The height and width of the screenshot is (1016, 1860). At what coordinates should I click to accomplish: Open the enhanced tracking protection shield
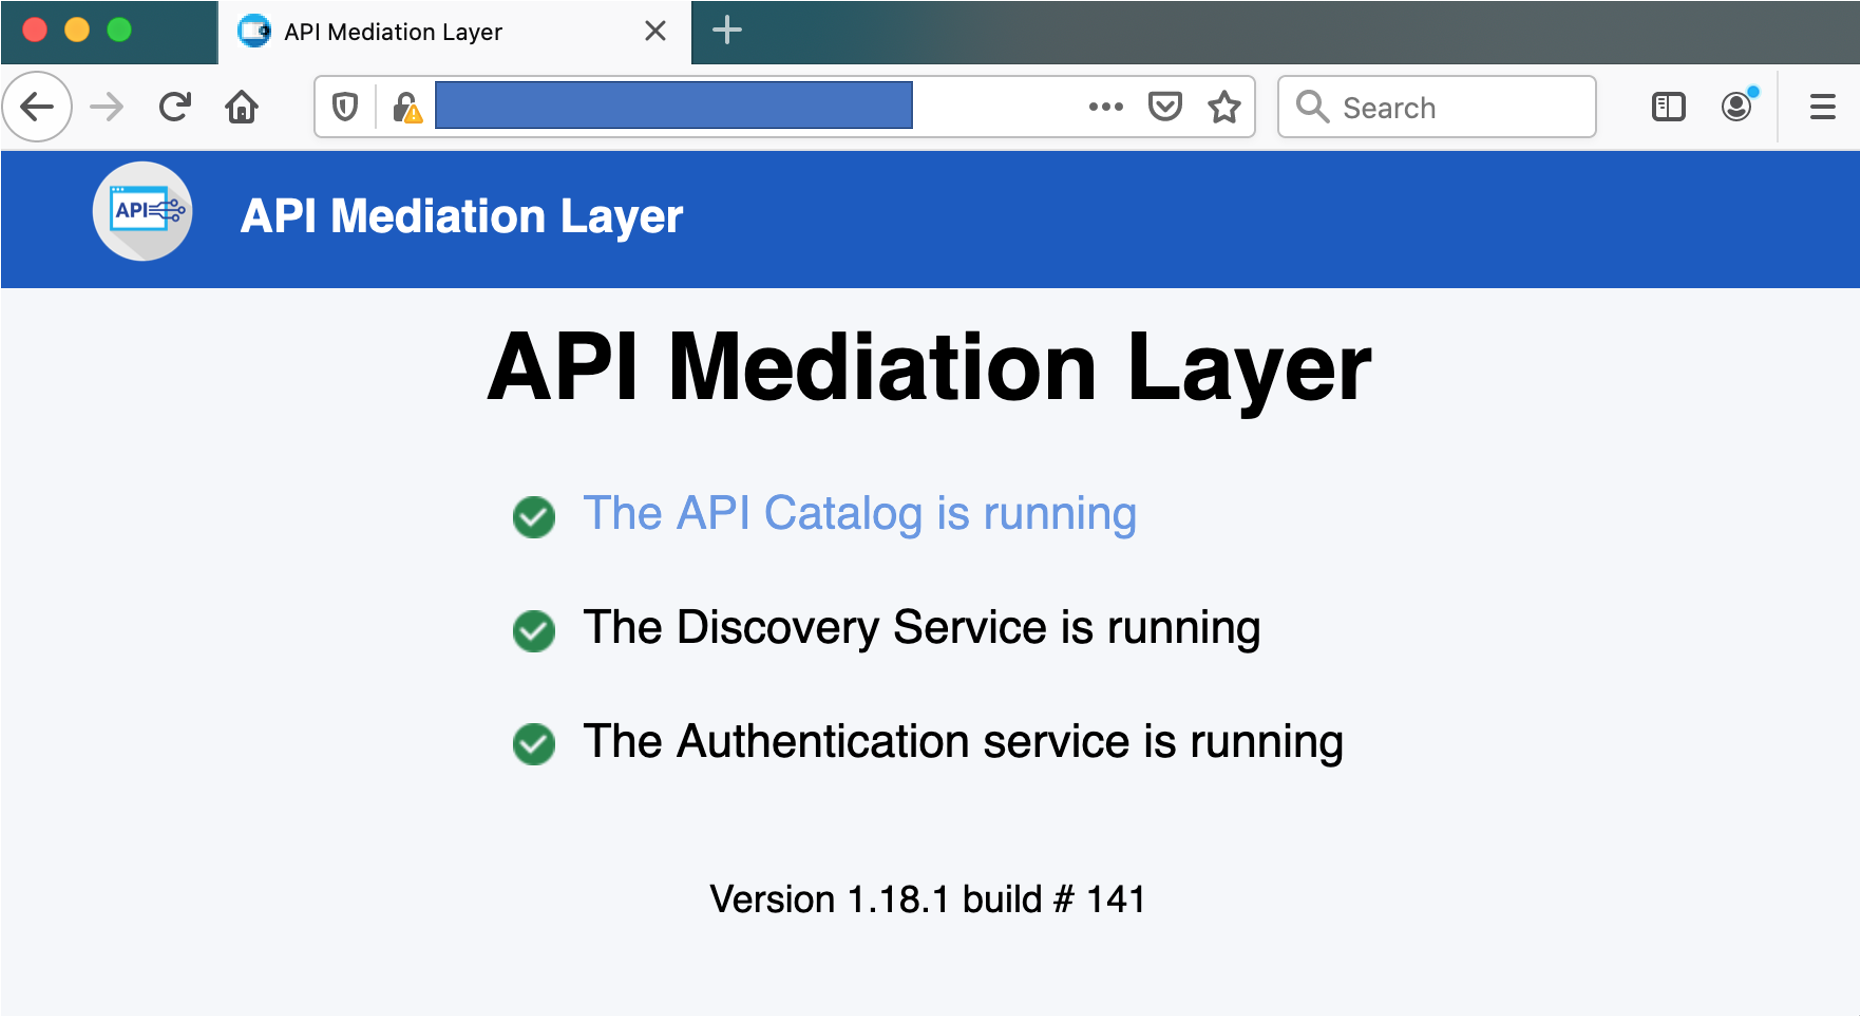[x=344, y=108]
